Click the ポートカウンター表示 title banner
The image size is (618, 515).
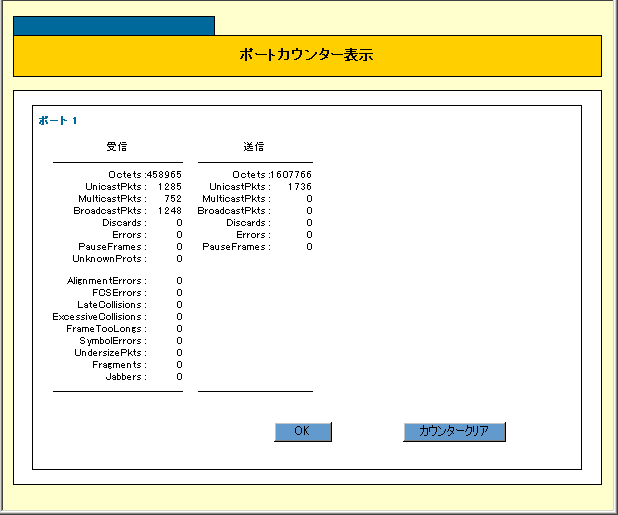tap(306, 56)
